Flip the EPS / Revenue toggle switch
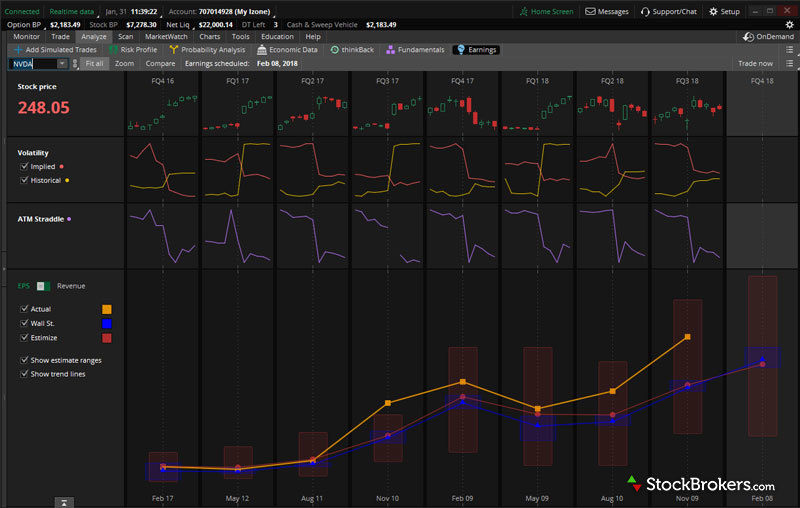 click(43, 286)
